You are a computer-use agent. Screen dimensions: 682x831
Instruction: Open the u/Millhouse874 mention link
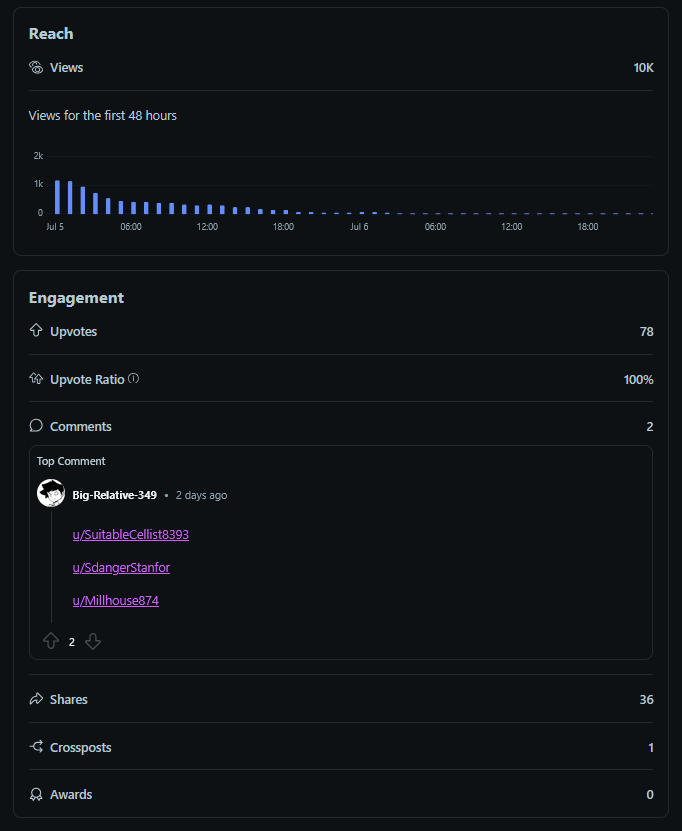point(116,600)
